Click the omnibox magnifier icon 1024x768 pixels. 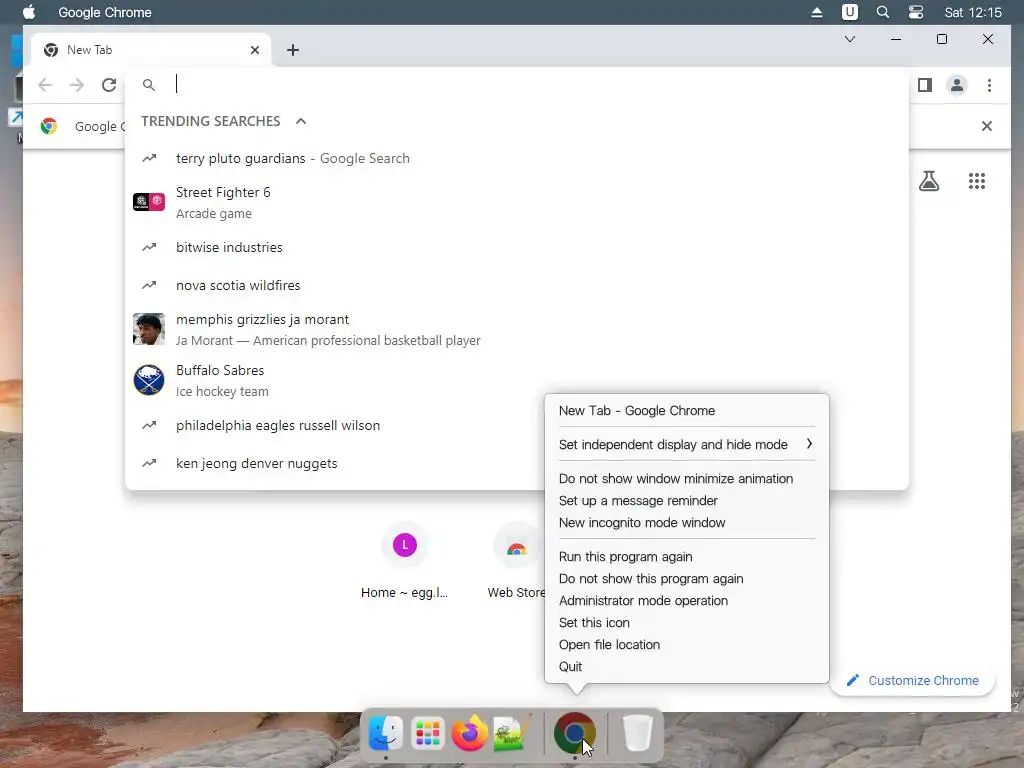point(149,85)
